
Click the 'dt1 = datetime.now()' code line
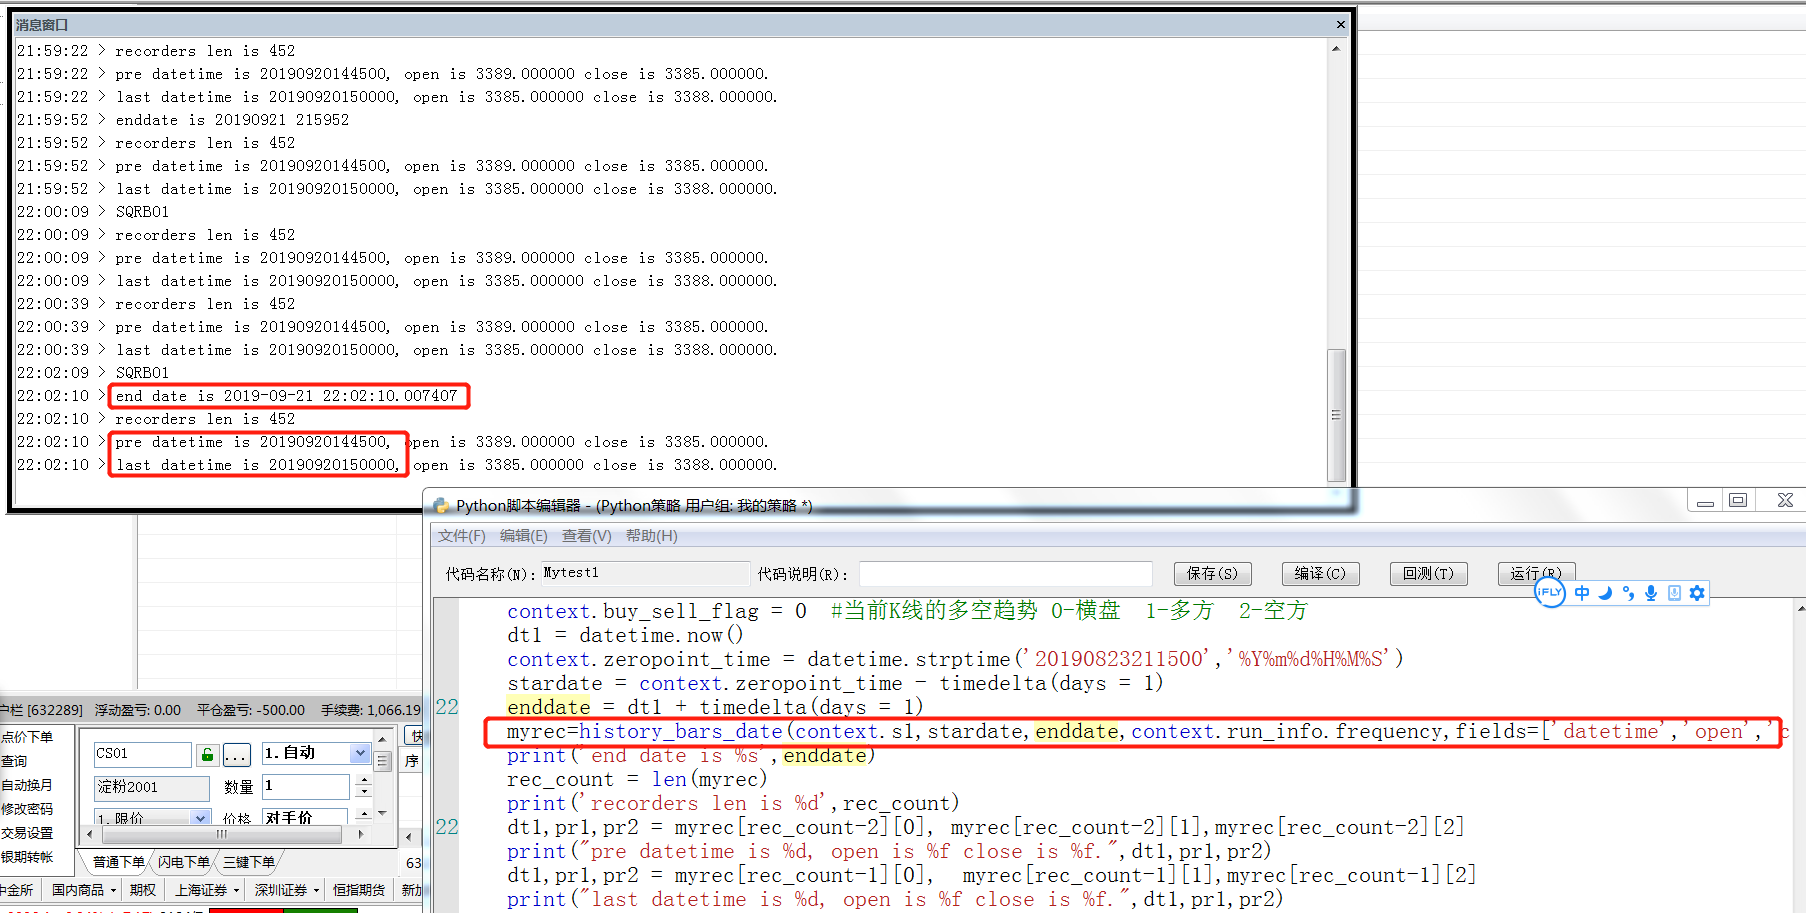(625, 635)
